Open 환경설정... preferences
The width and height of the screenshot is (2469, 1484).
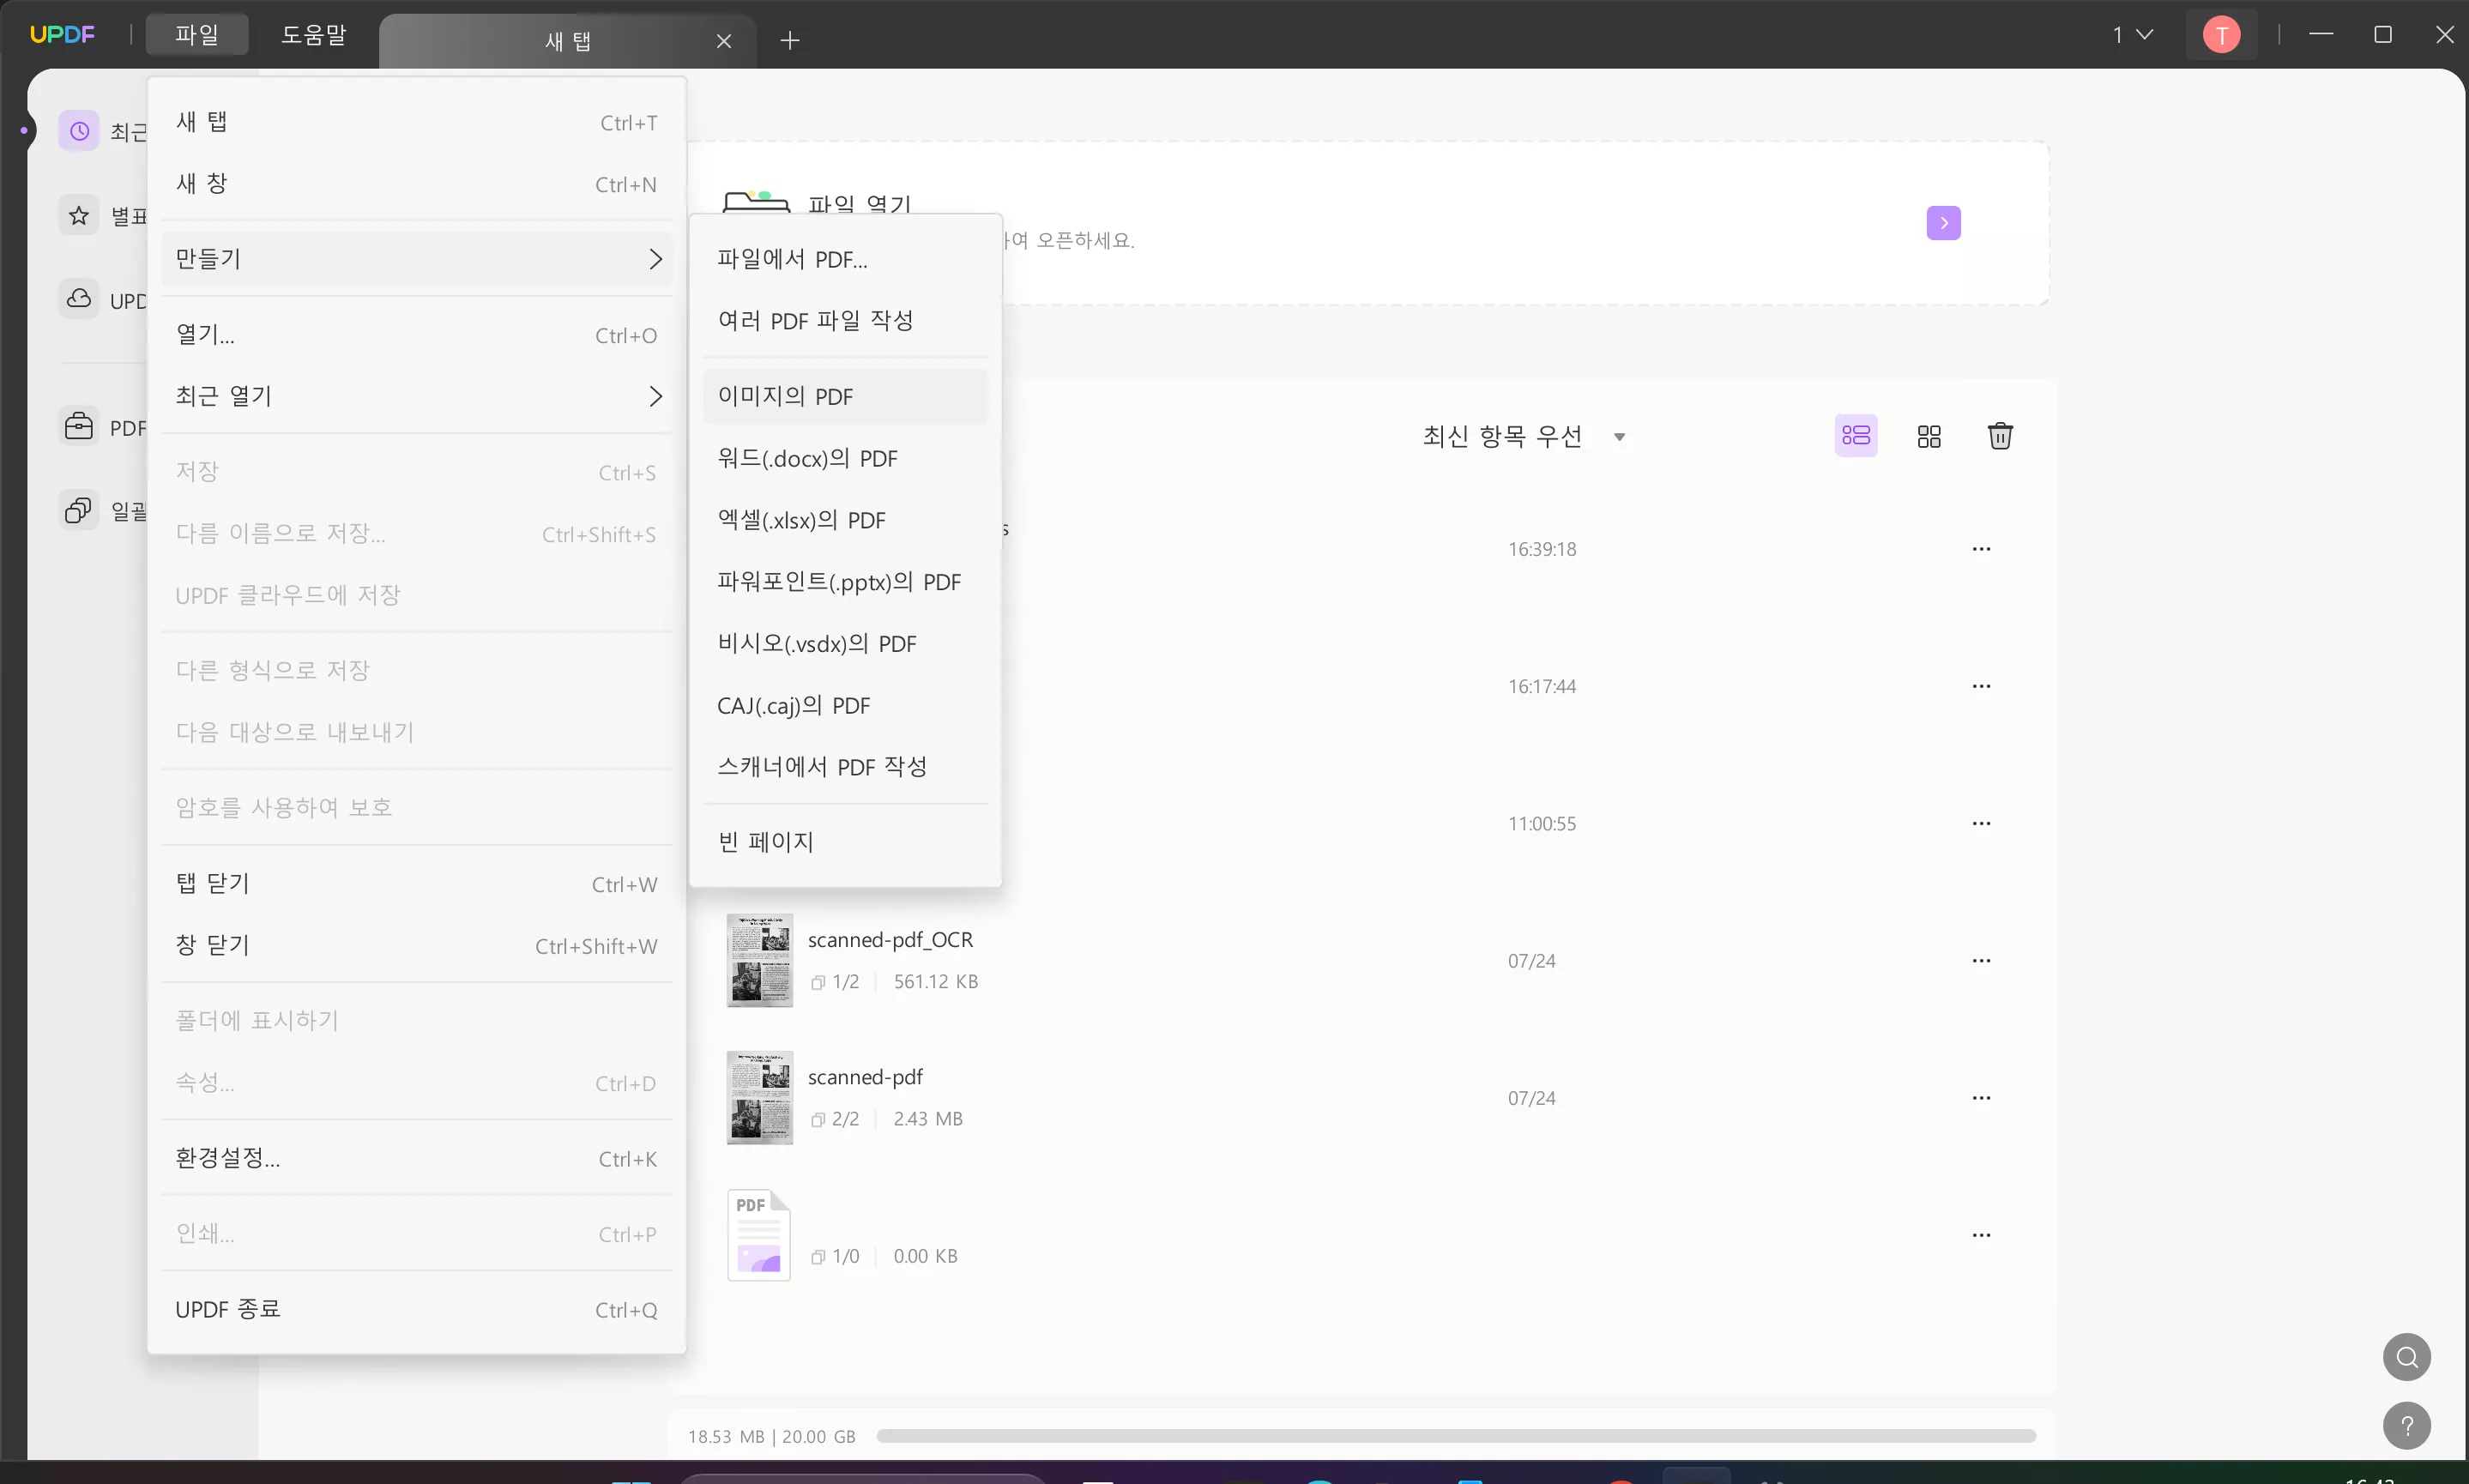417,1158
